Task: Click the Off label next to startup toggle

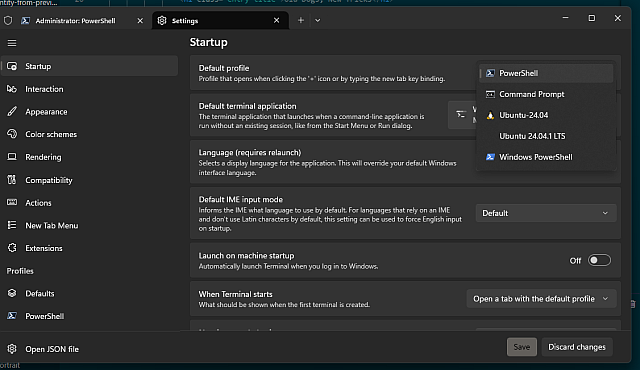Action: click(x=575, y=261)
